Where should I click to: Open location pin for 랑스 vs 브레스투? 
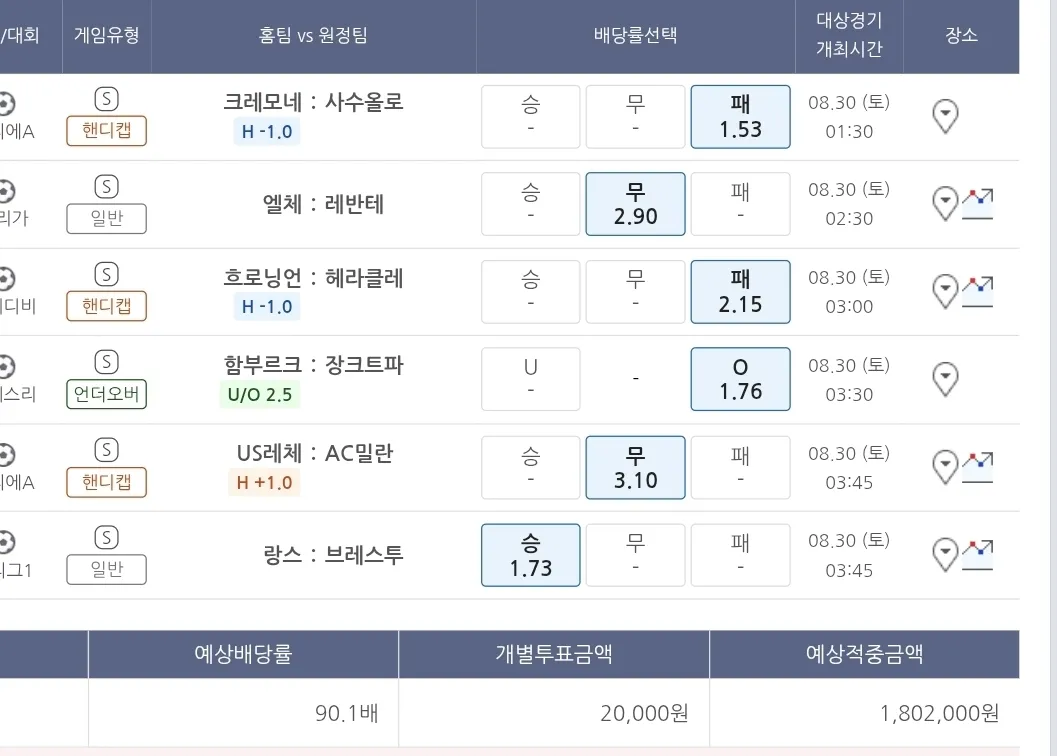pos(945,555)
